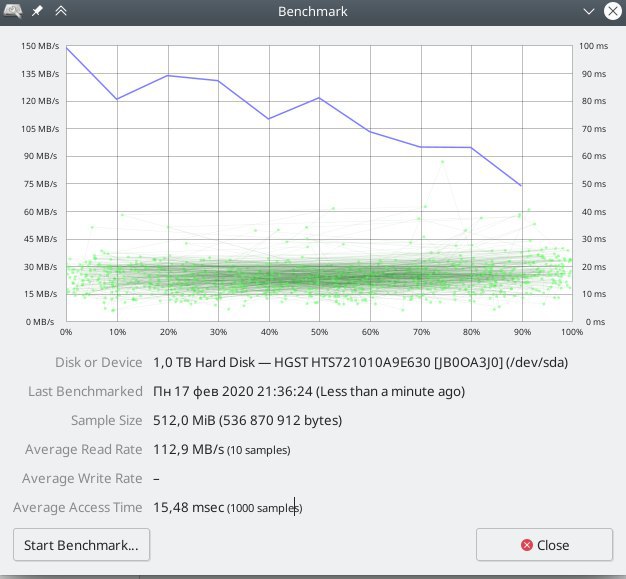Pin the Benchmark window on all desktops
The image size is (626, 579).
point(37,11)
